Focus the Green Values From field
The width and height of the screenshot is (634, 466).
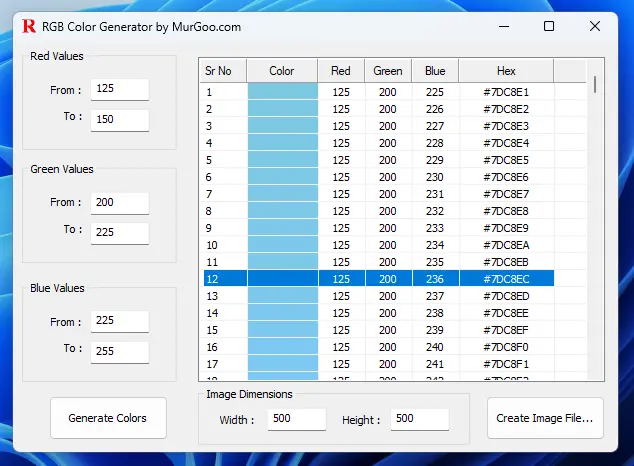120,203
